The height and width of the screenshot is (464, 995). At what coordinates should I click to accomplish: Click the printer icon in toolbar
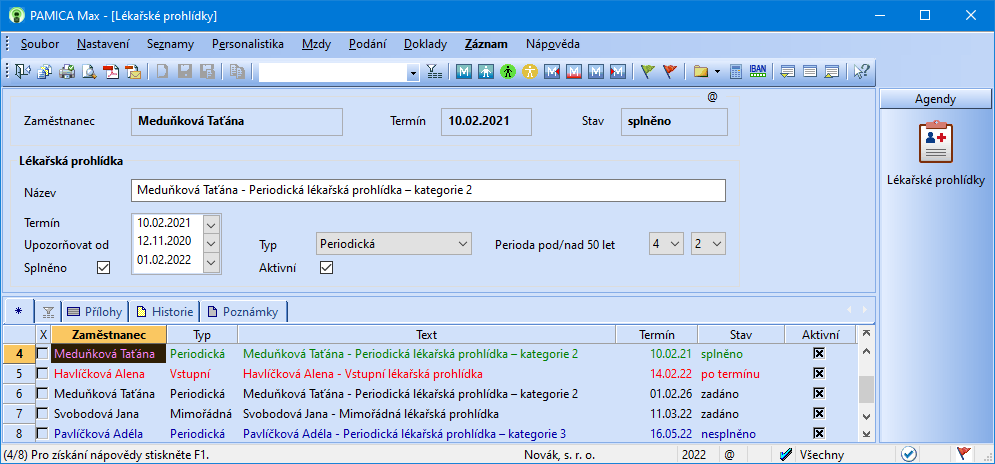[67, 72]
